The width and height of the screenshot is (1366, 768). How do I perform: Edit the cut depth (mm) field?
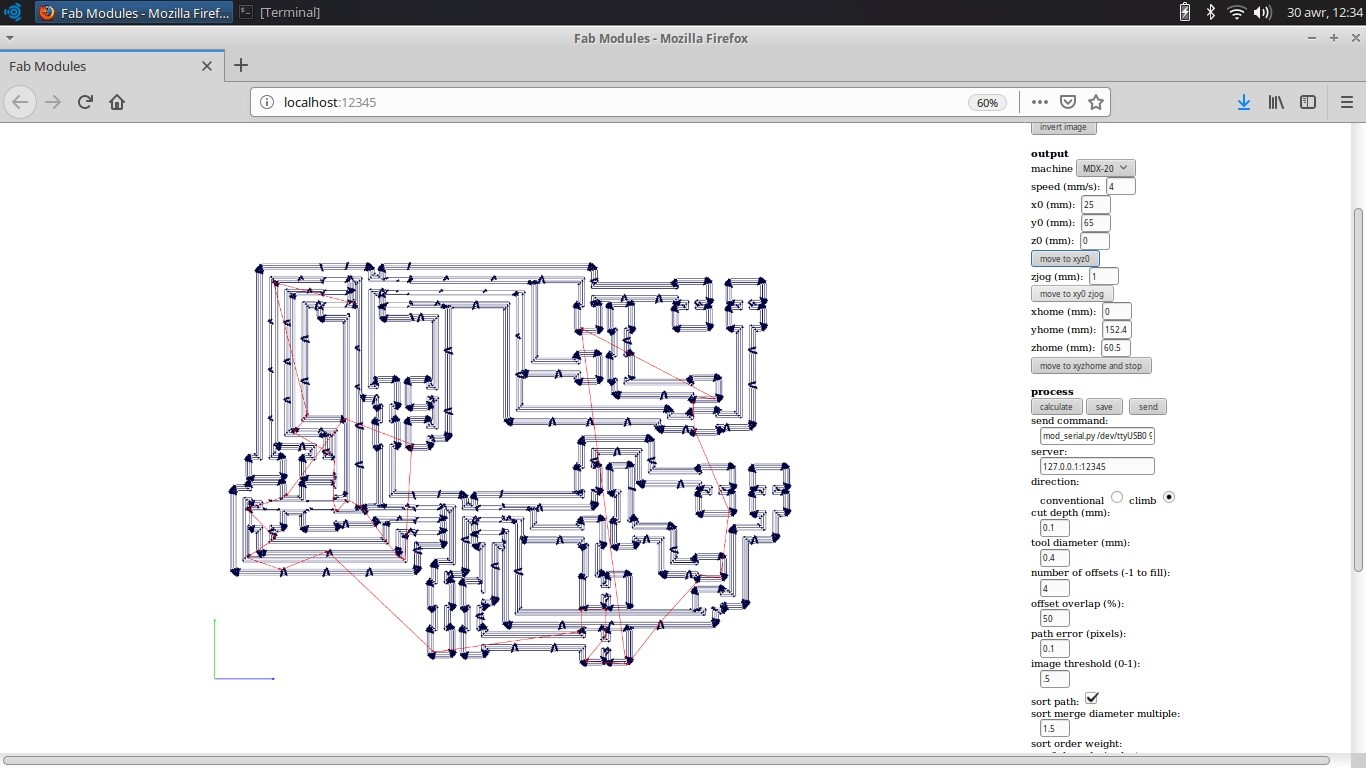1055,528
